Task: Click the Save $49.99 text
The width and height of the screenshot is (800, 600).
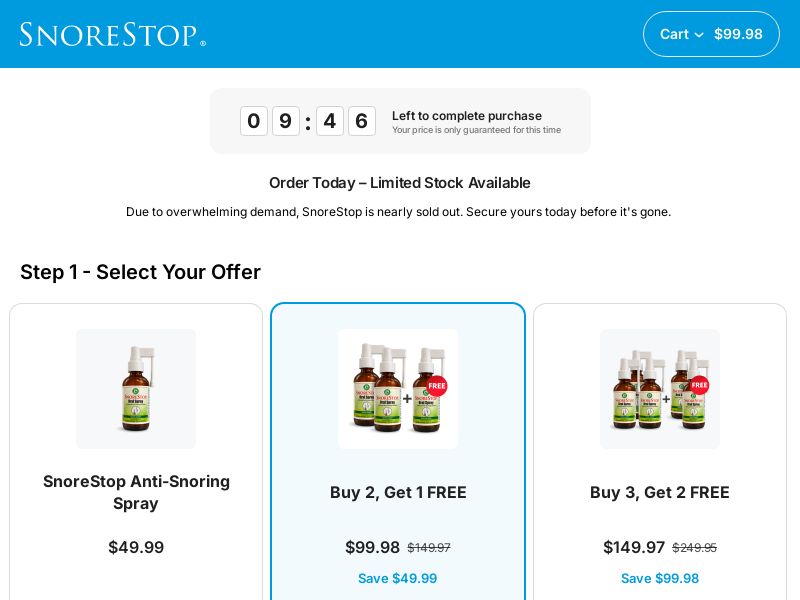Action: click(397, 578)
